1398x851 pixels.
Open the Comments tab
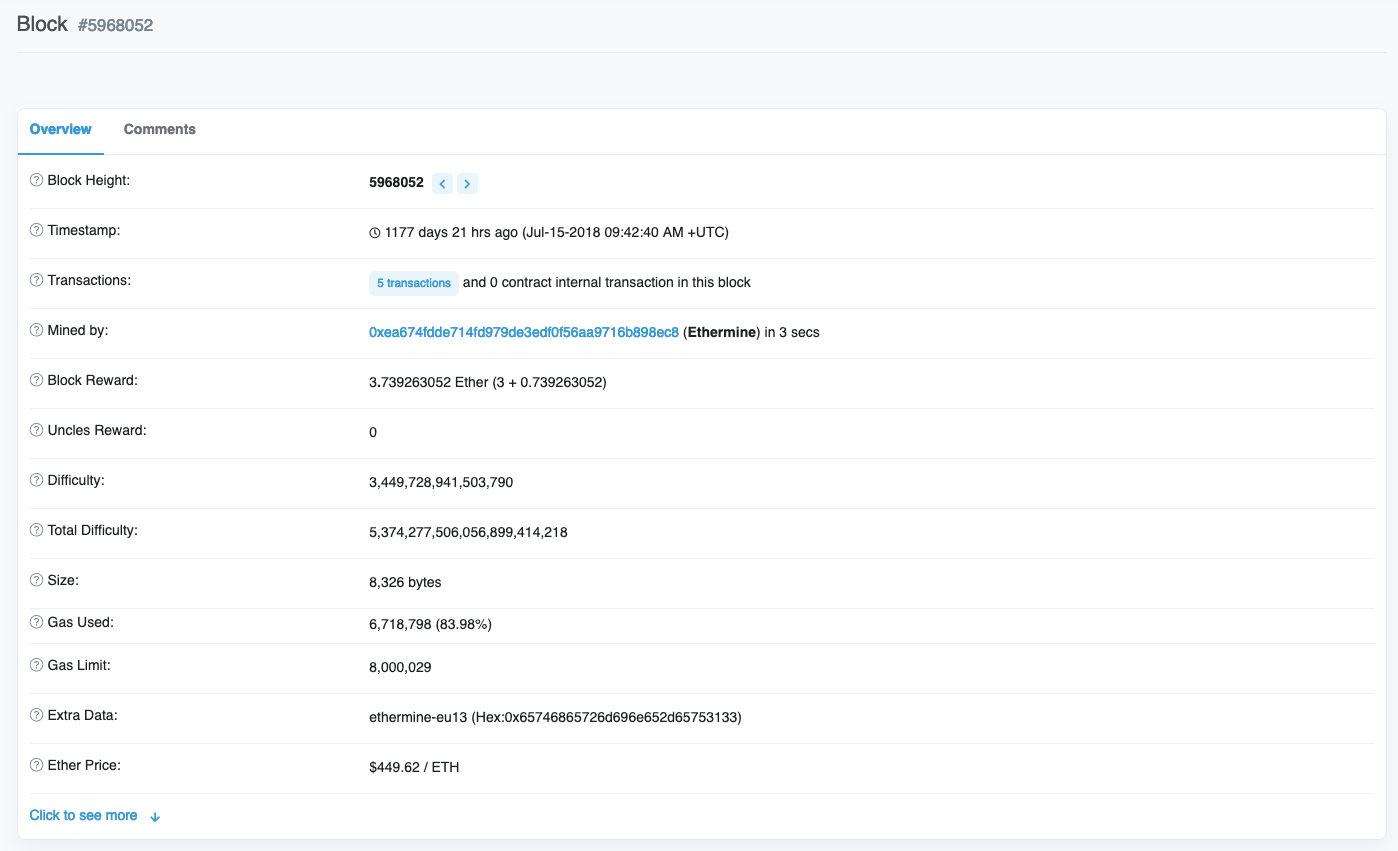(160, 129)
